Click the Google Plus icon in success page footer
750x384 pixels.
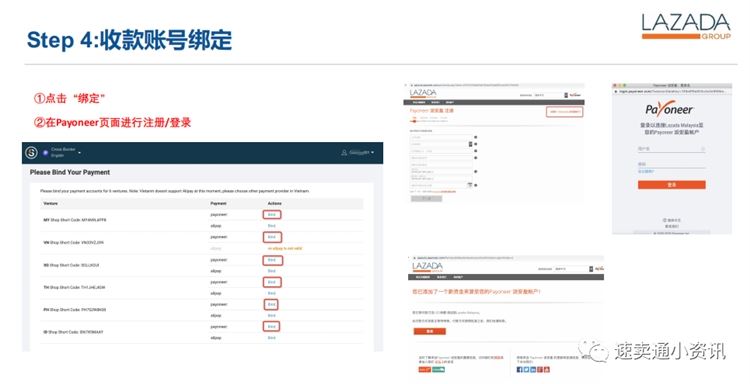[x=540, y=369]
